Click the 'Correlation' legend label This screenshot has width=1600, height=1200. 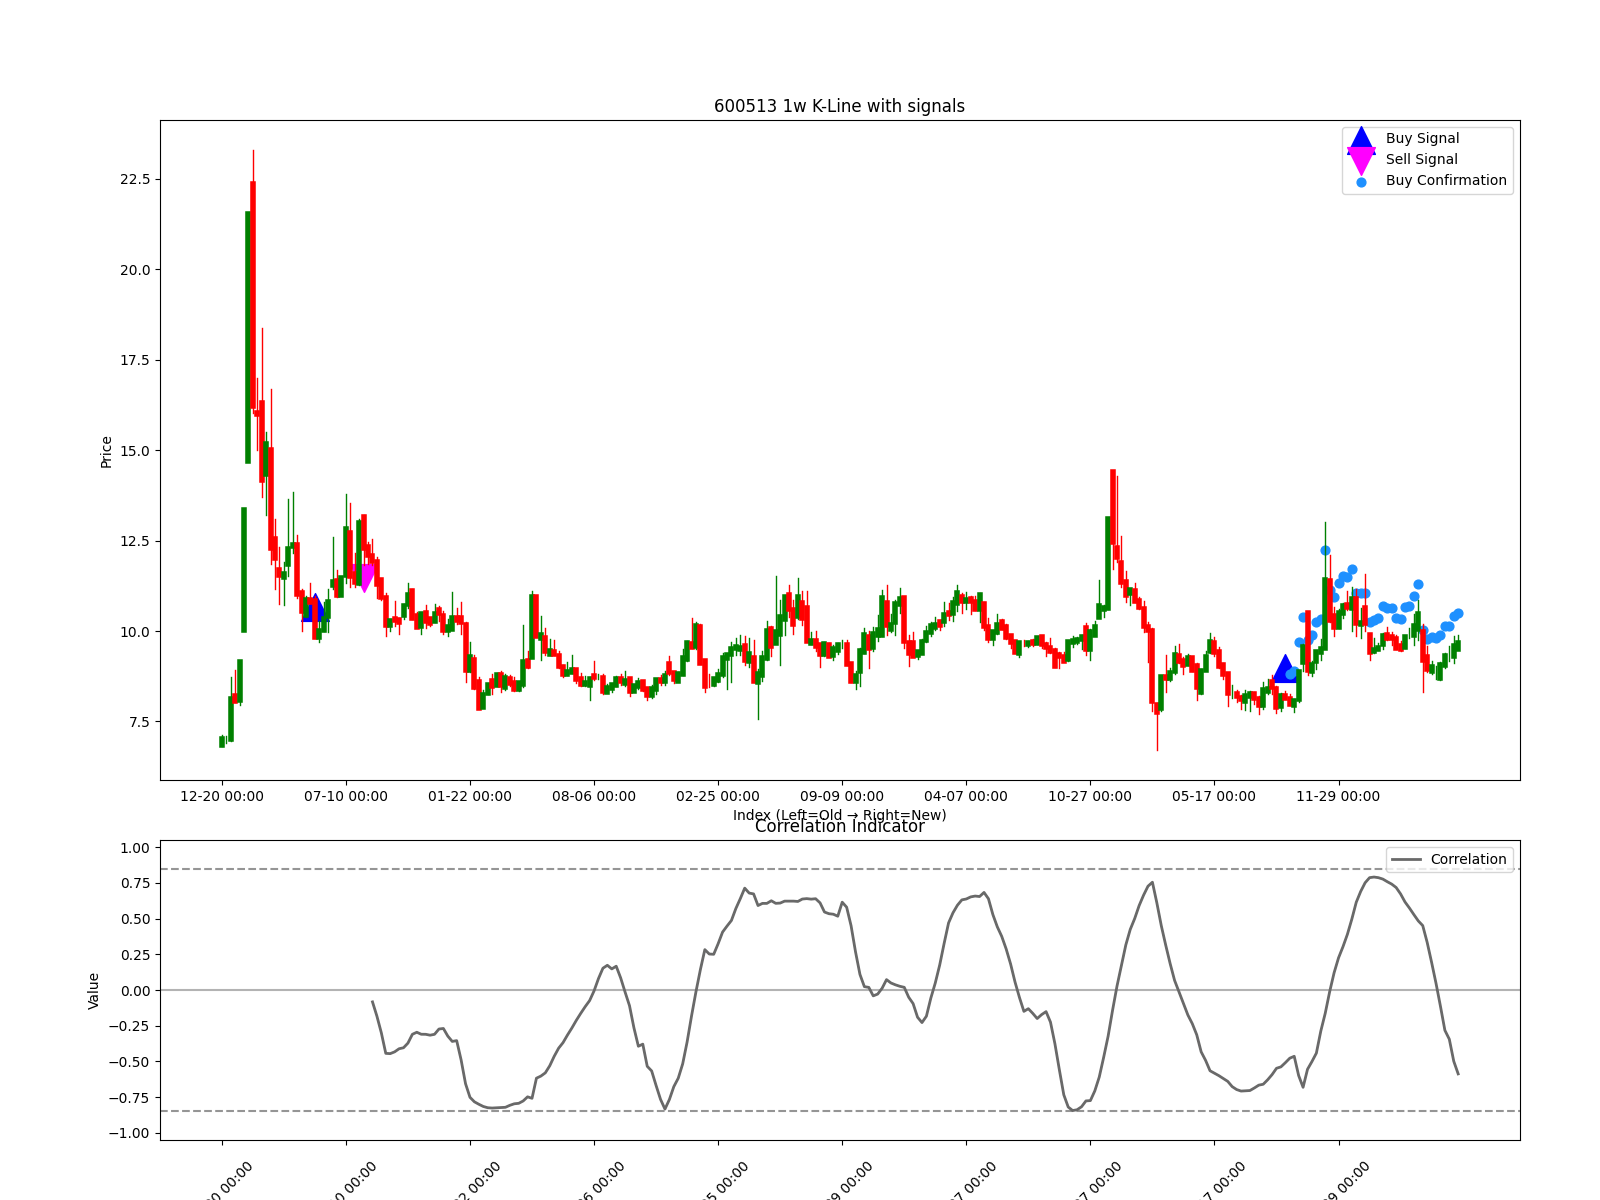1468,860
